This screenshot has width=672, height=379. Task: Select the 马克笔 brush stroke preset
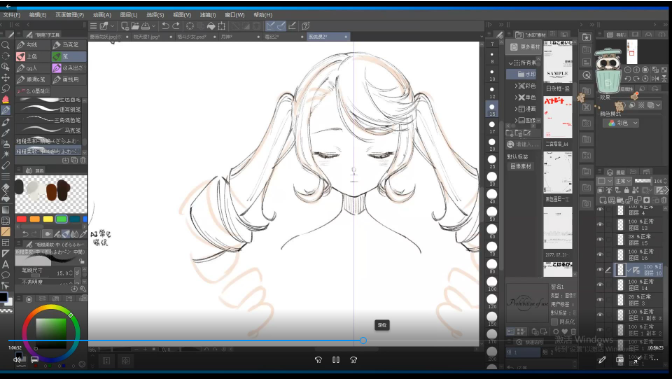pos(48,129)
